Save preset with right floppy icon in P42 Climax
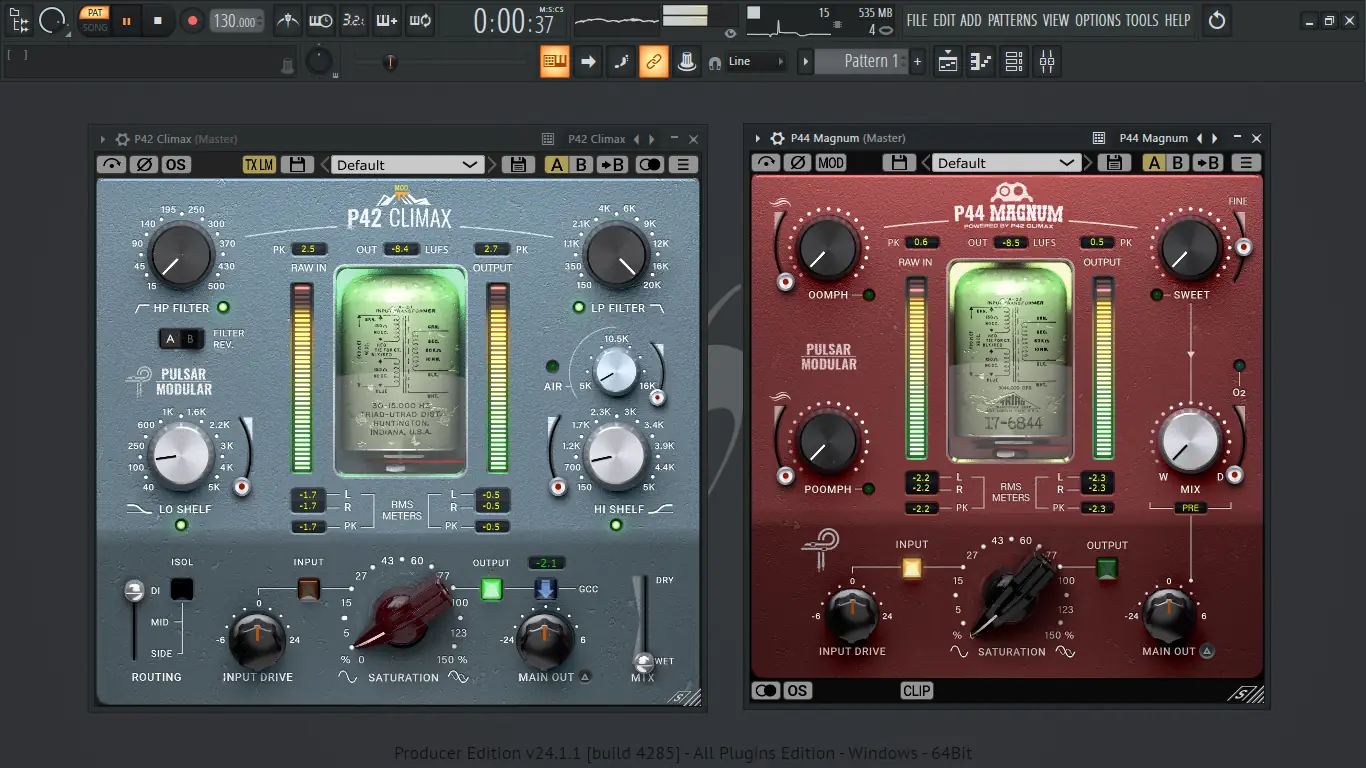This screenshot has width=1366, height=768. [518, 165]
